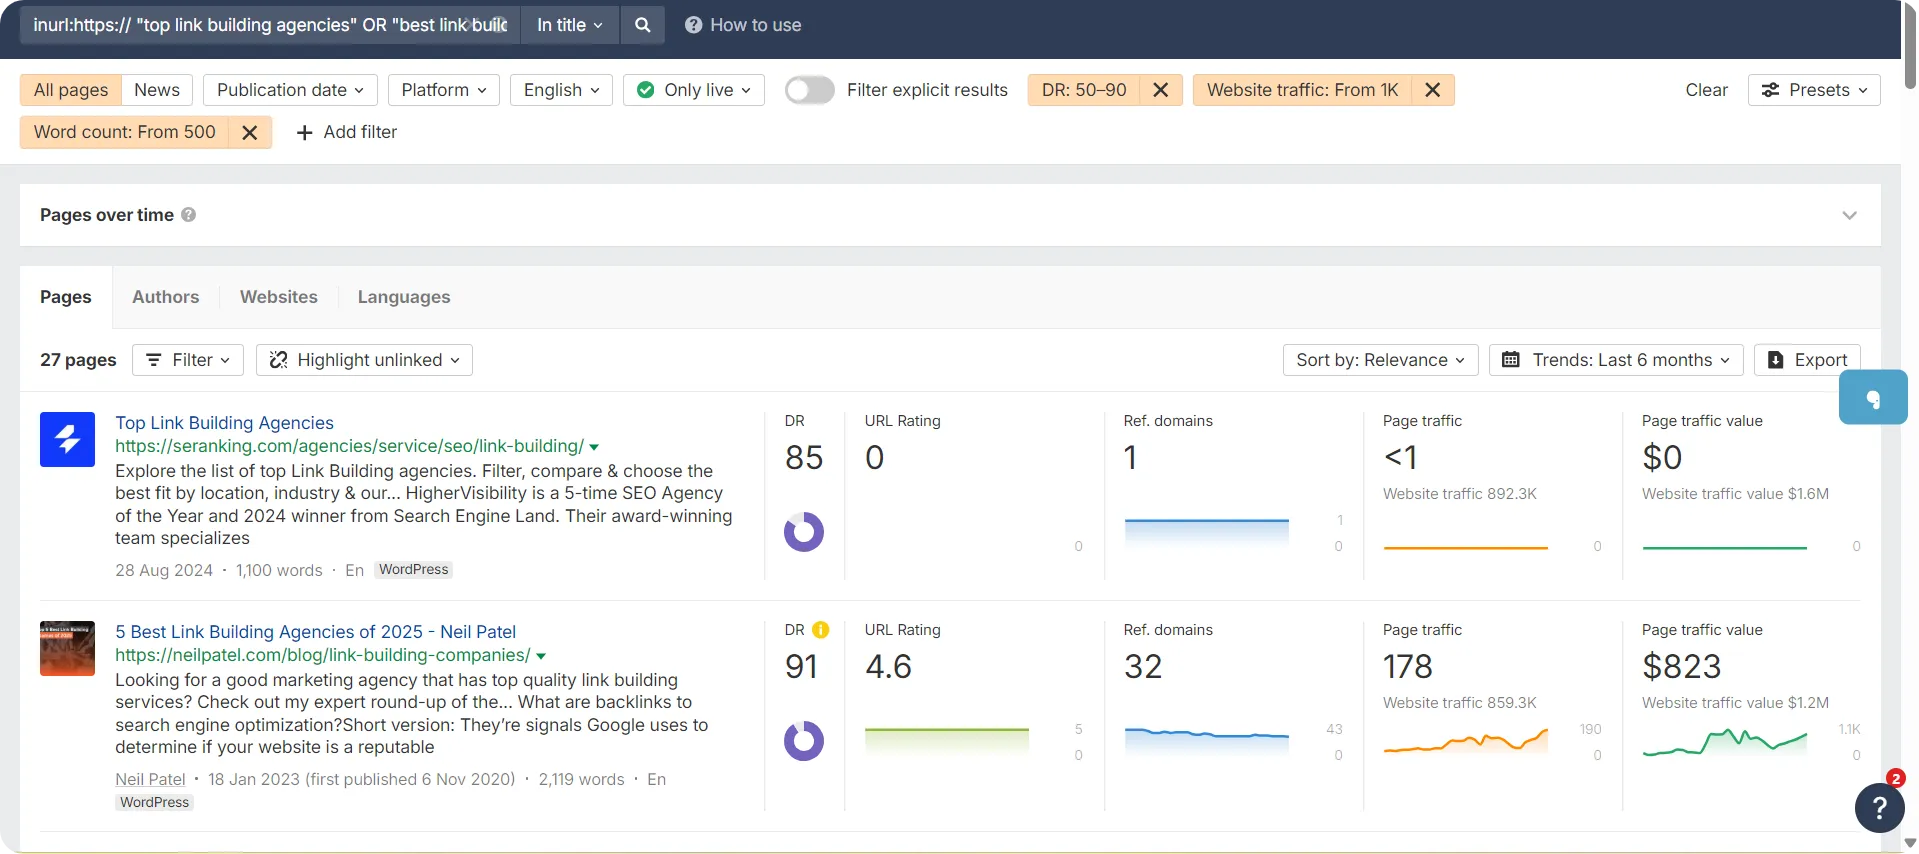This screenshot has height=854, width=1919.
Task: Open How to use help
Action: tap(743, 25)
